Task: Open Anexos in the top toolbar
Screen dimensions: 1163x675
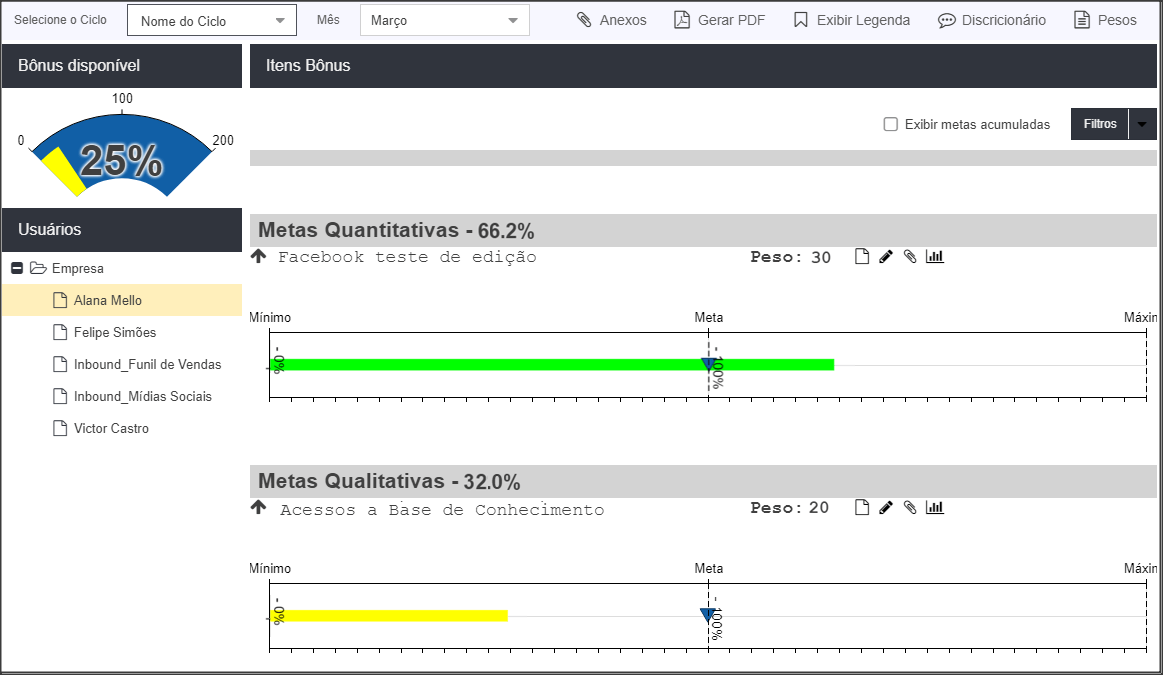Action: click(612, 20)
